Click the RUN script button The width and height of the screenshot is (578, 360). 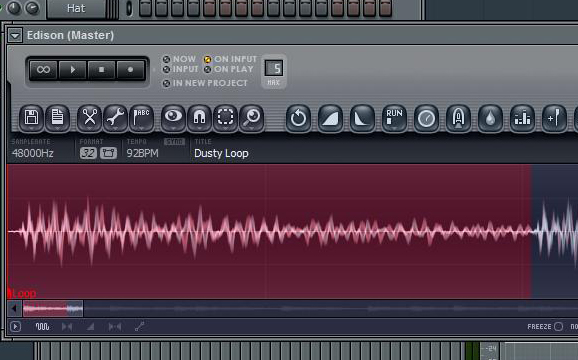point(394,118)
